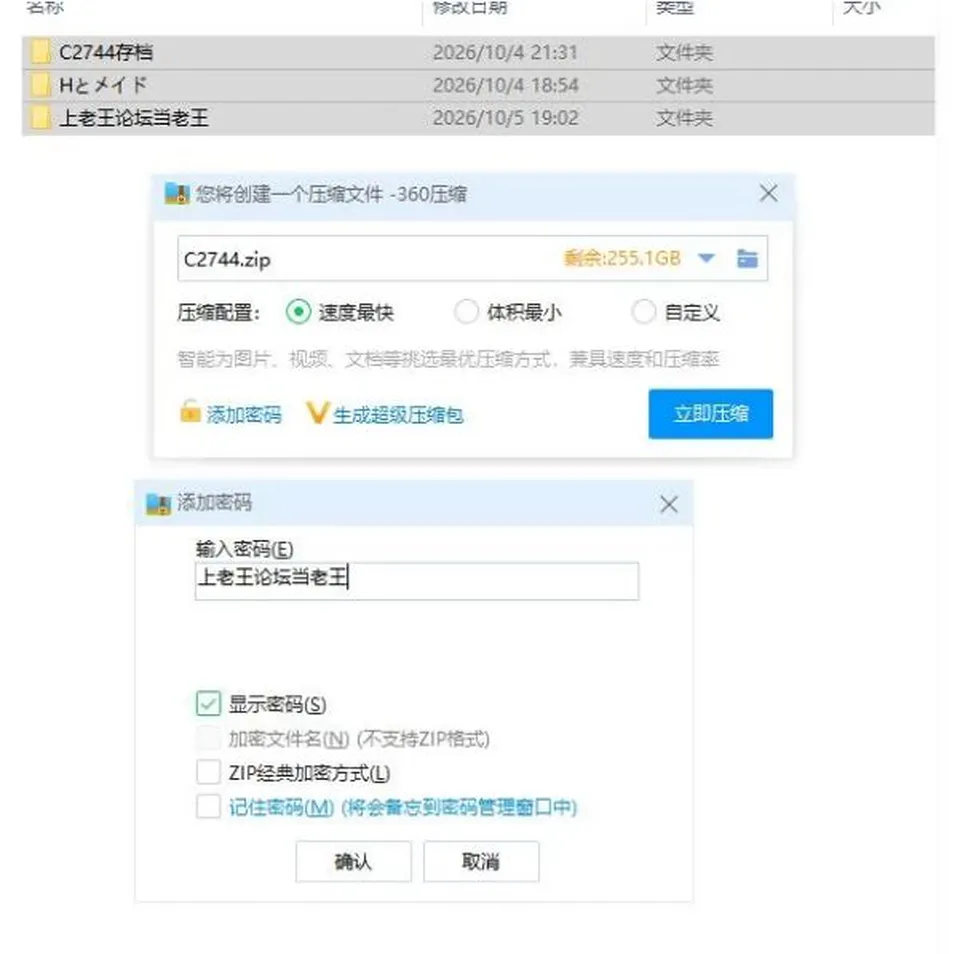This screenshot has height=954, width=960.
Task: Click the 输入密码(E) label
Action: point(244,549)
